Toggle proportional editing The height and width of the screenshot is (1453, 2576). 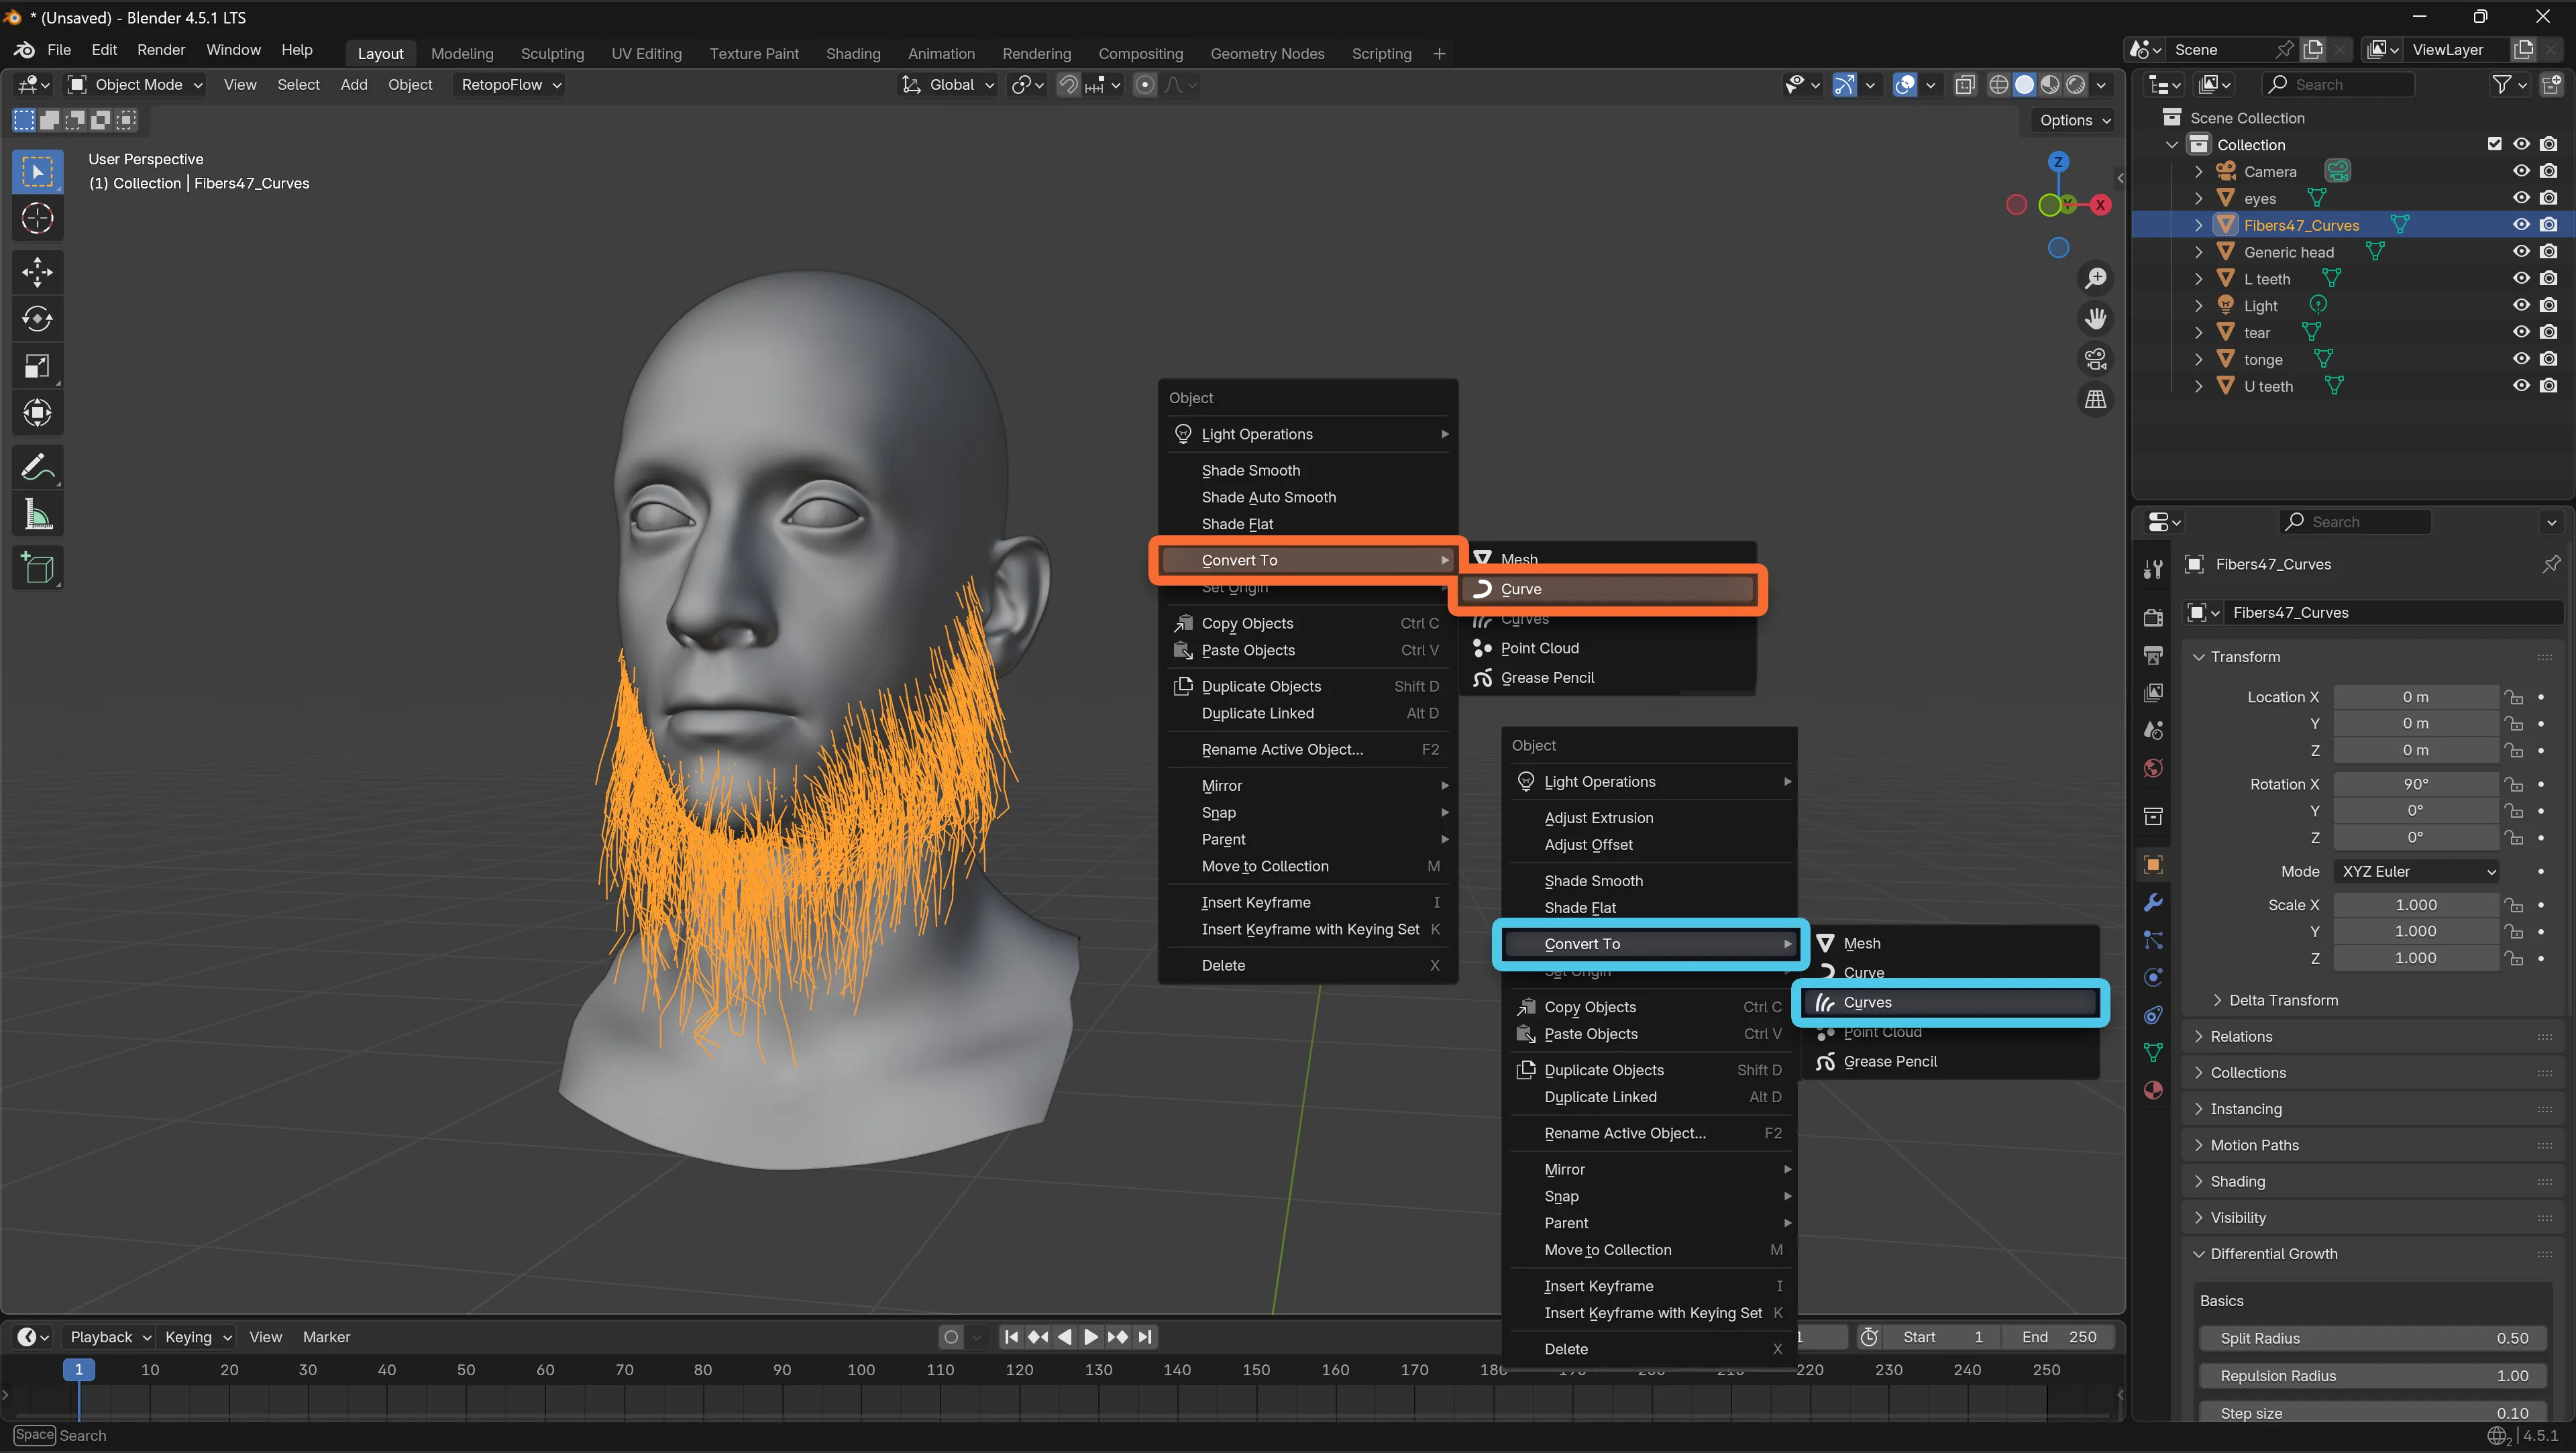pyautogui.click(x=1145, y=85)
